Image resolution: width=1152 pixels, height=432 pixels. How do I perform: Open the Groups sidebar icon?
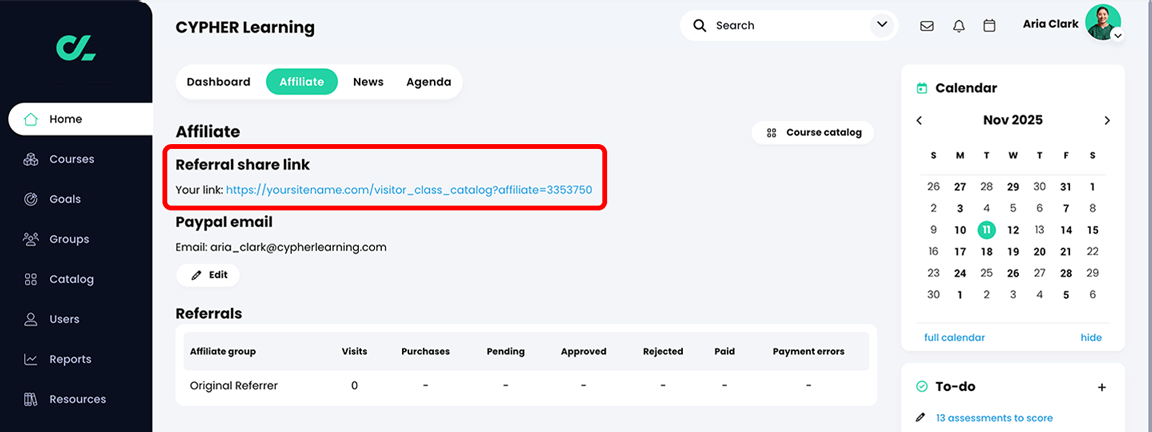31,240
